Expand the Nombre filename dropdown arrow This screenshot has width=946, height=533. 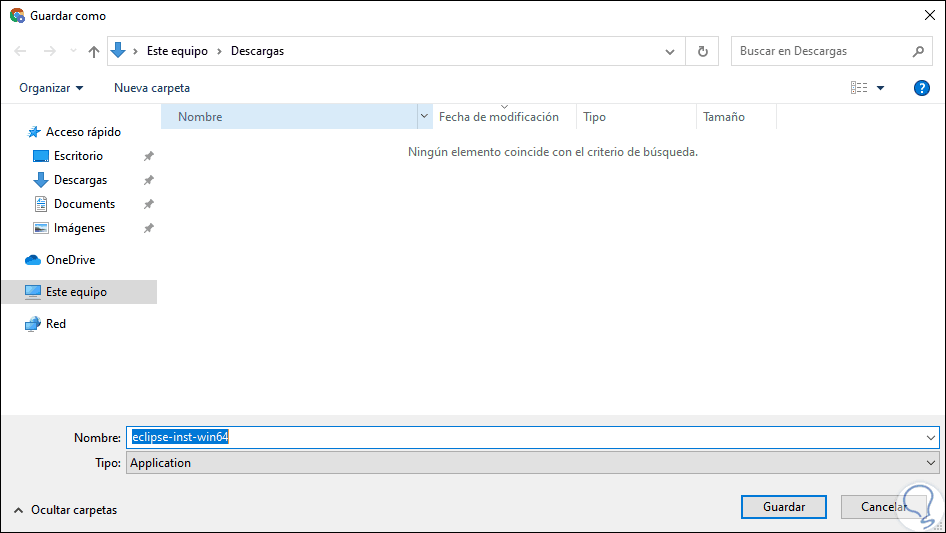930,438
